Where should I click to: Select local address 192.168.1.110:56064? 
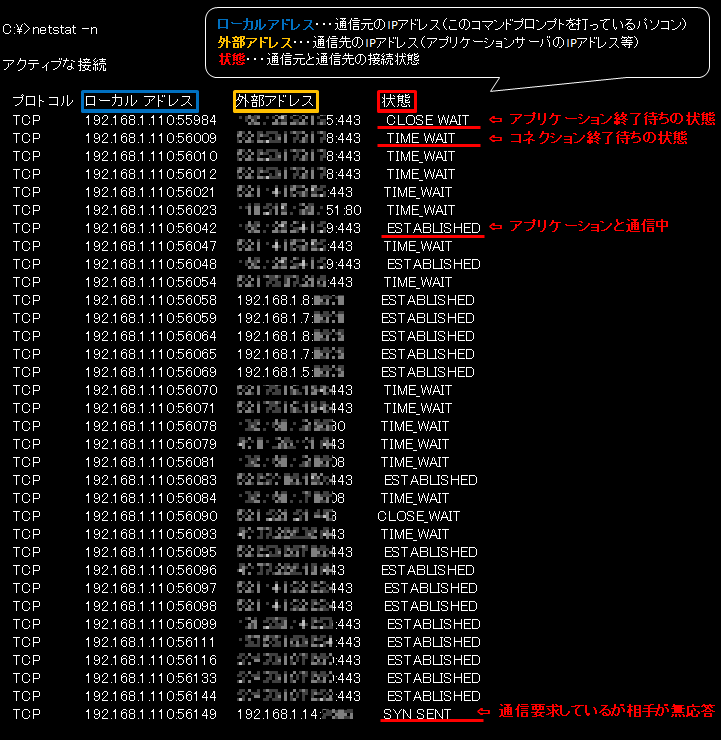tap(151, 336)
